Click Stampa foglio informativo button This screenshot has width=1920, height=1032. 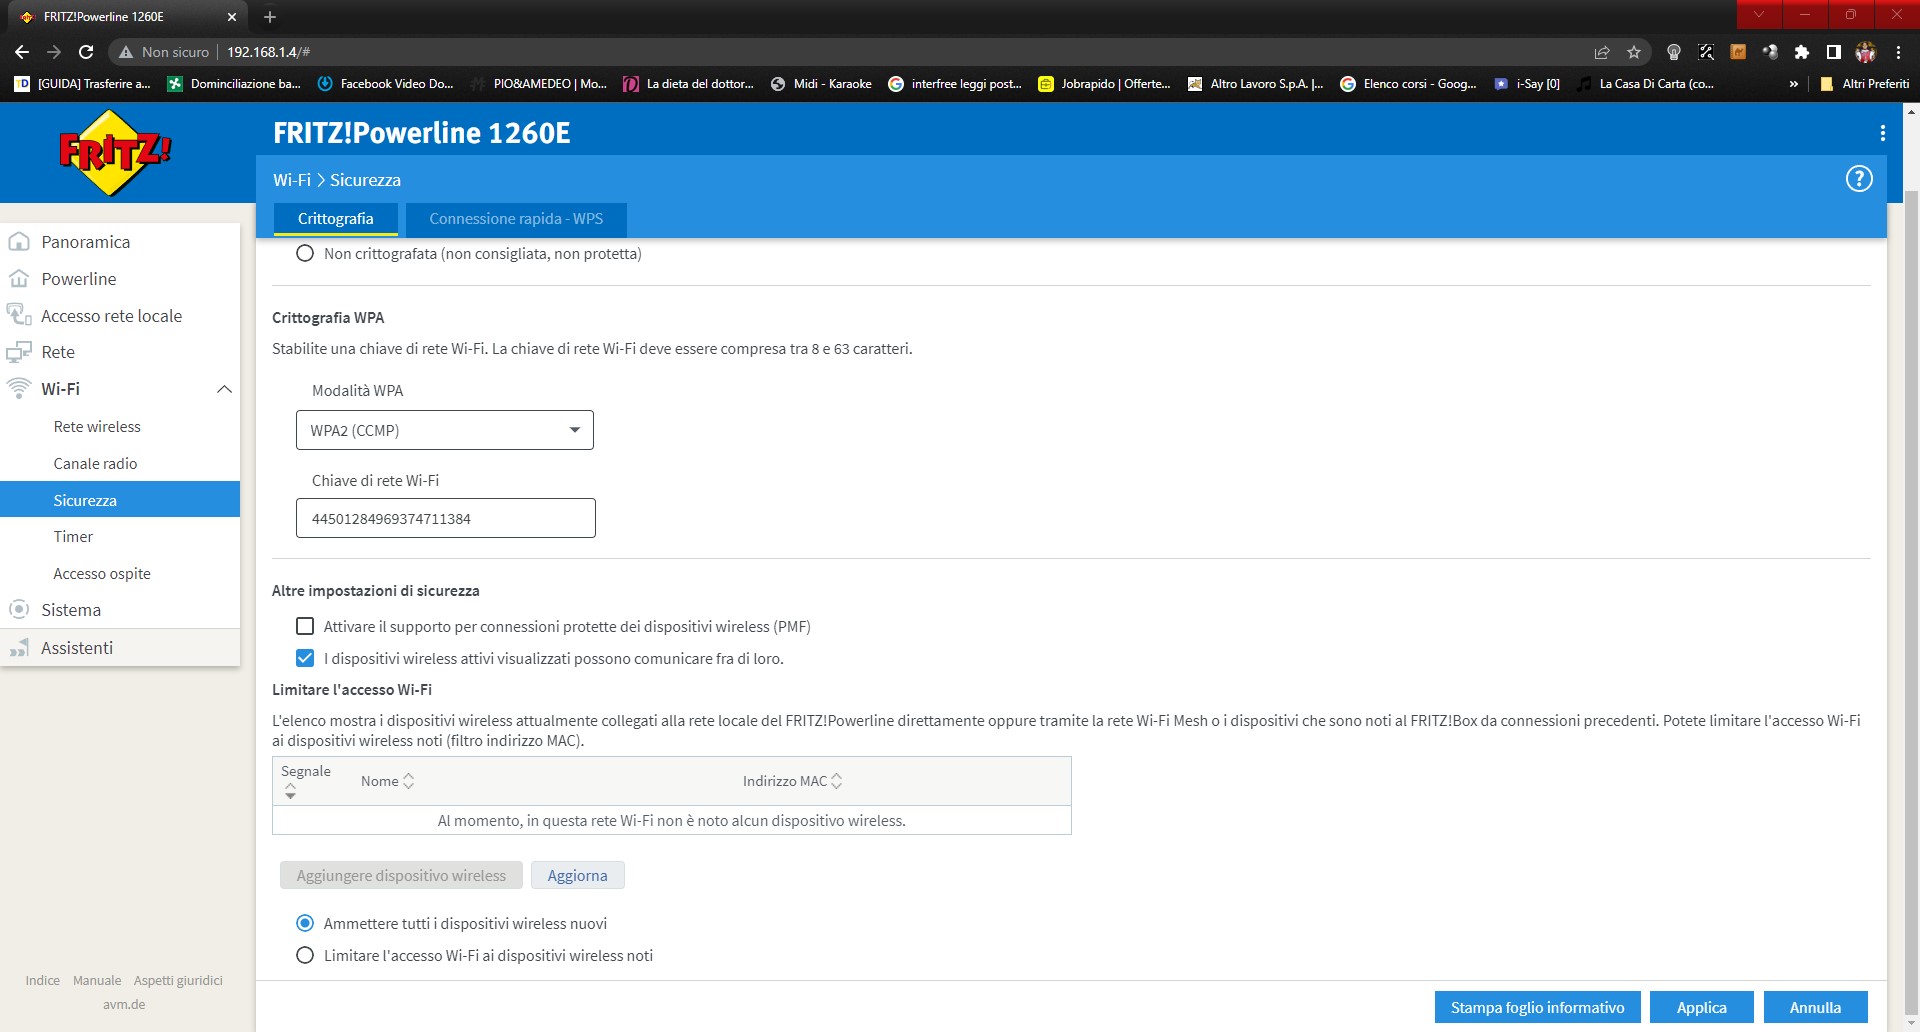click(x=1537, y=1007)
